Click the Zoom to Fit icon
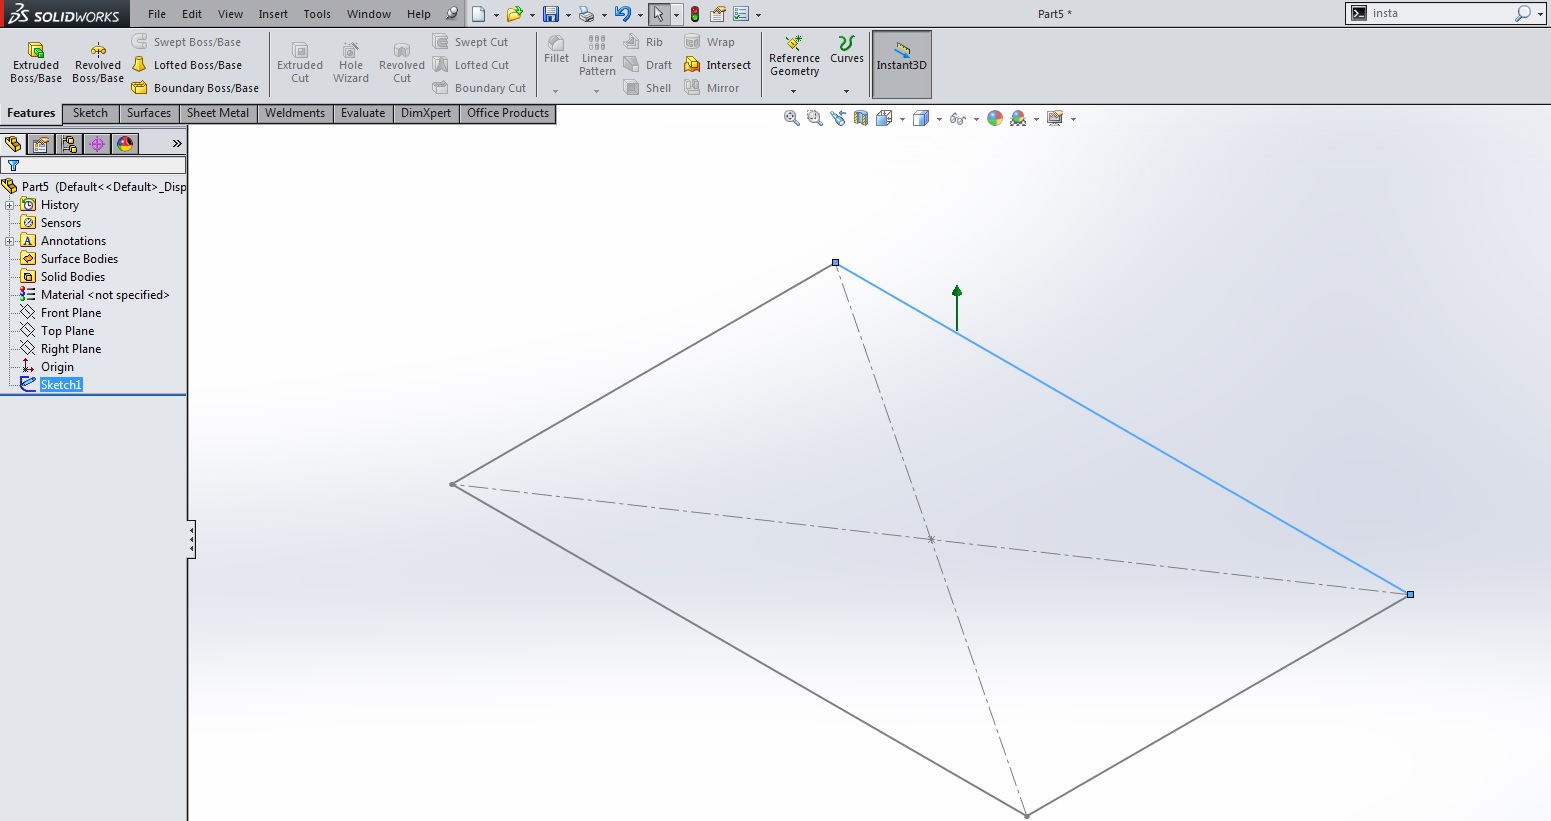The image size is (1551, 821). click(x=791, y=118)
